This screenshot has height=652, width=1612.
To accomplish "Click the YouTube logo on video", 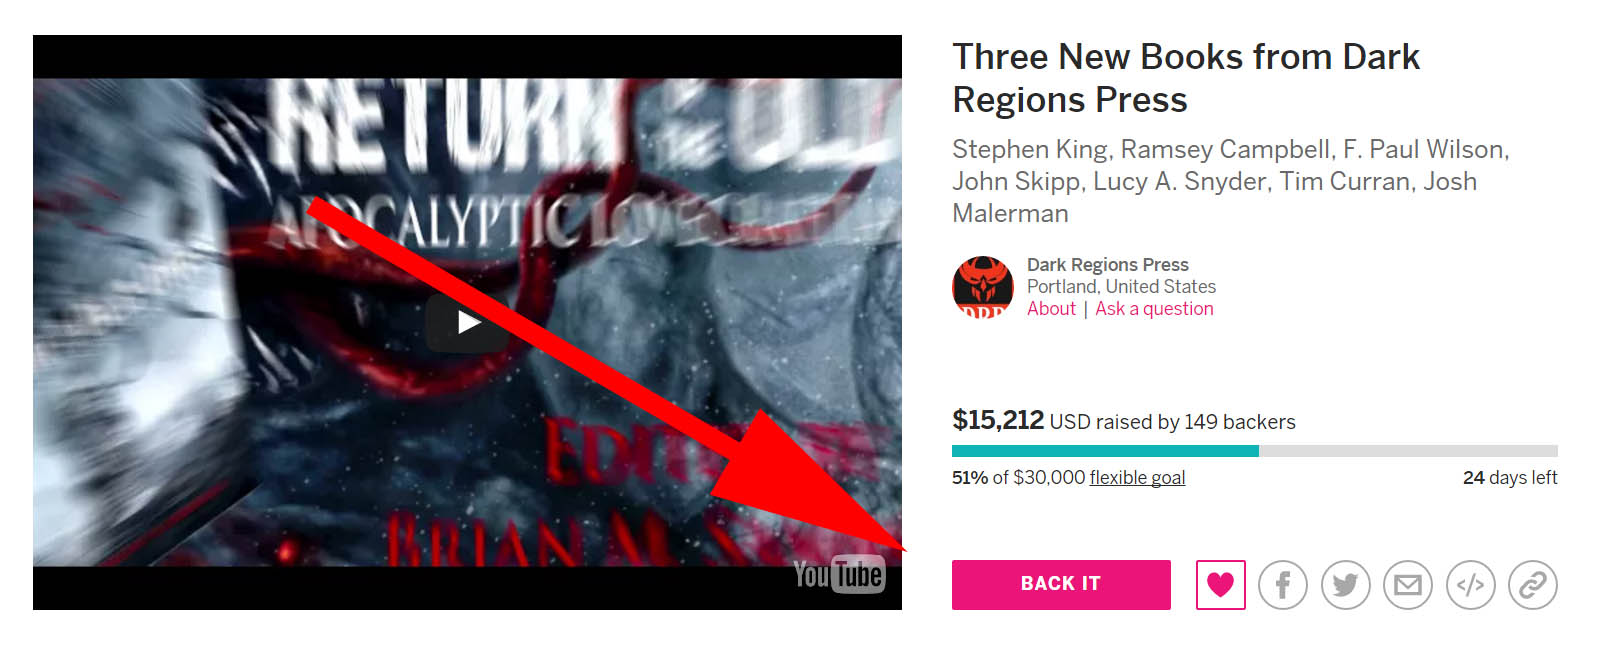I will (x=839, y=575).
